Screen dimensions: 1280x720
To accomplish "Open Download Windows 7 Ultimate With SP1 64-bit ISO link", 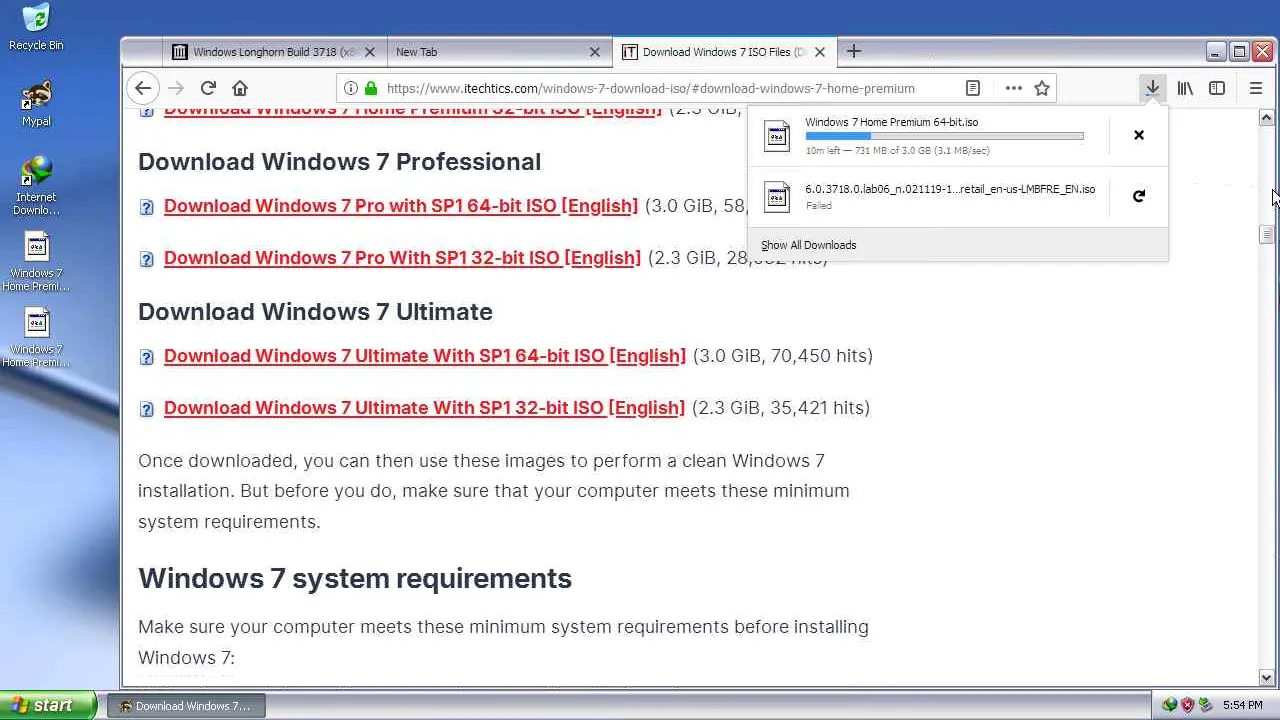I will pyautogui.click(x=425, y=356).
